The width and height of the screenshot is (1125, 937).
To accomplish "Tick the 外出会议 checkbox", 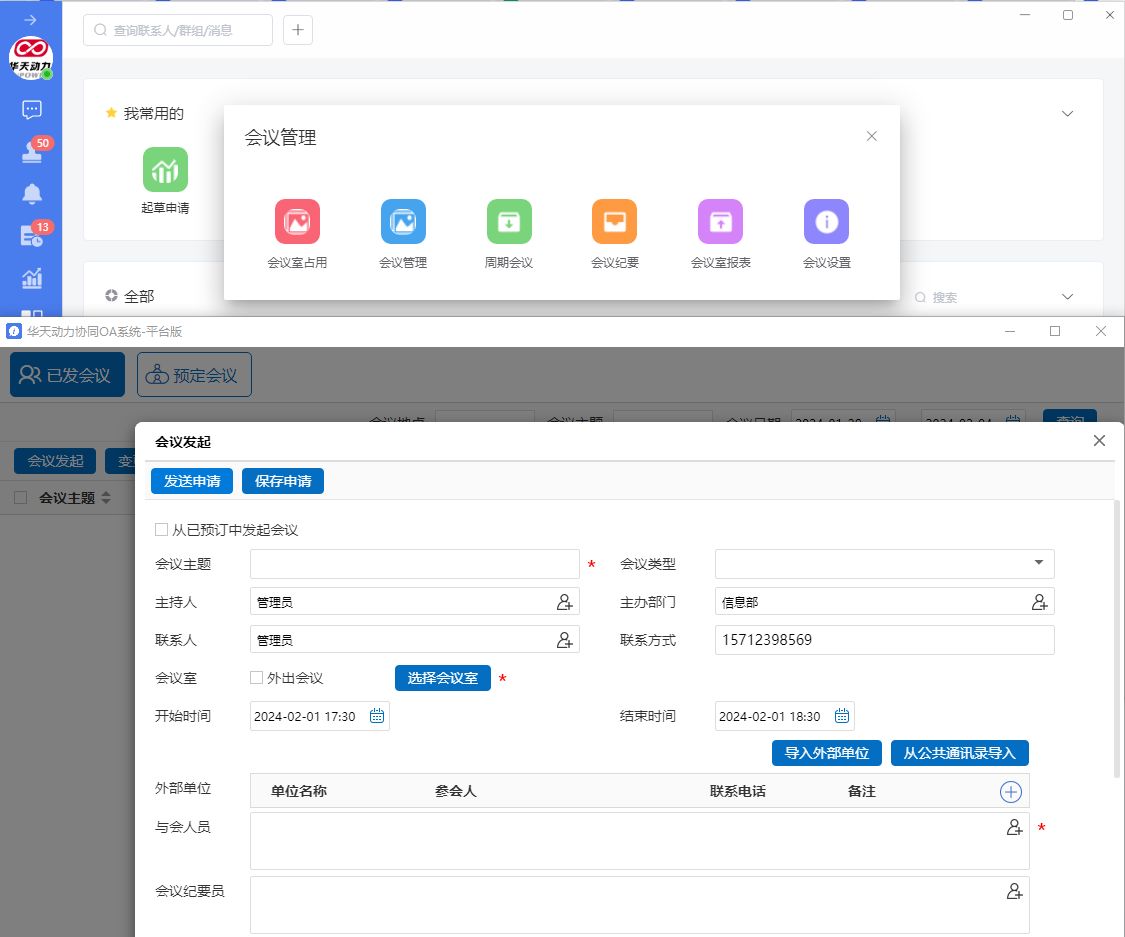I will click(x=257, y=678).
